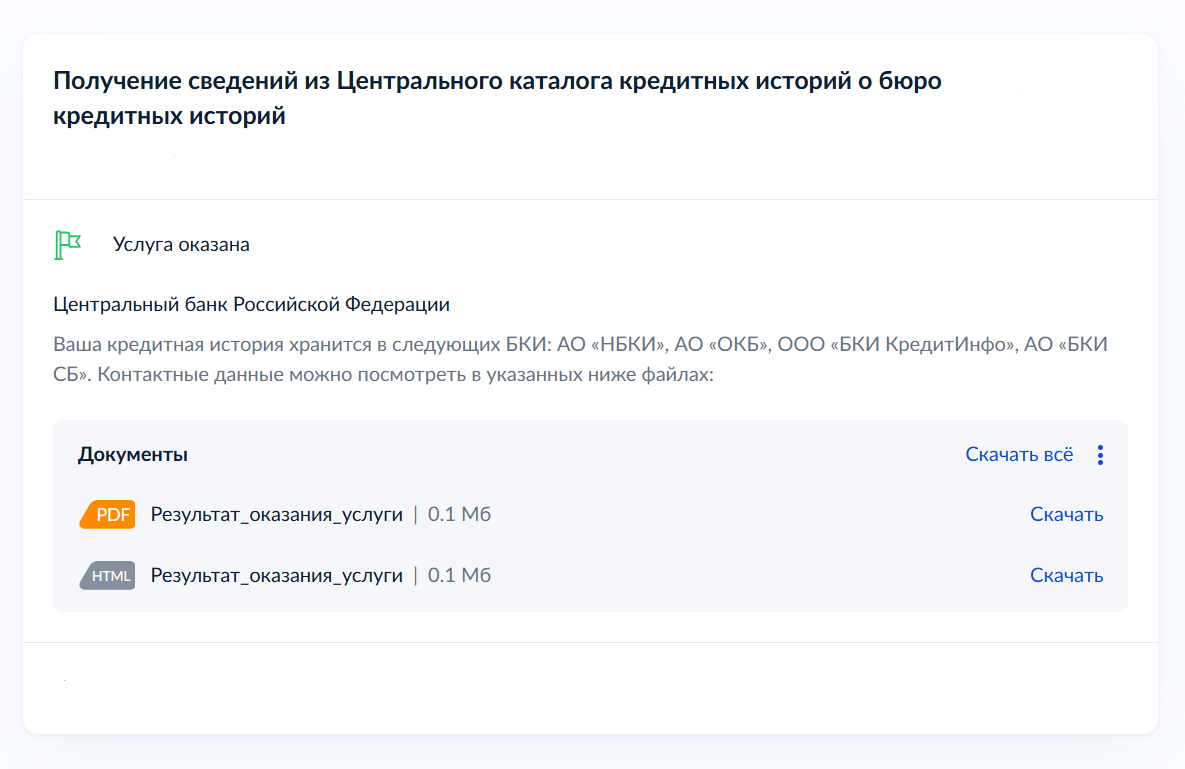
Task: Click the 0.1 Мб size of HTML file
Action: 459,576
